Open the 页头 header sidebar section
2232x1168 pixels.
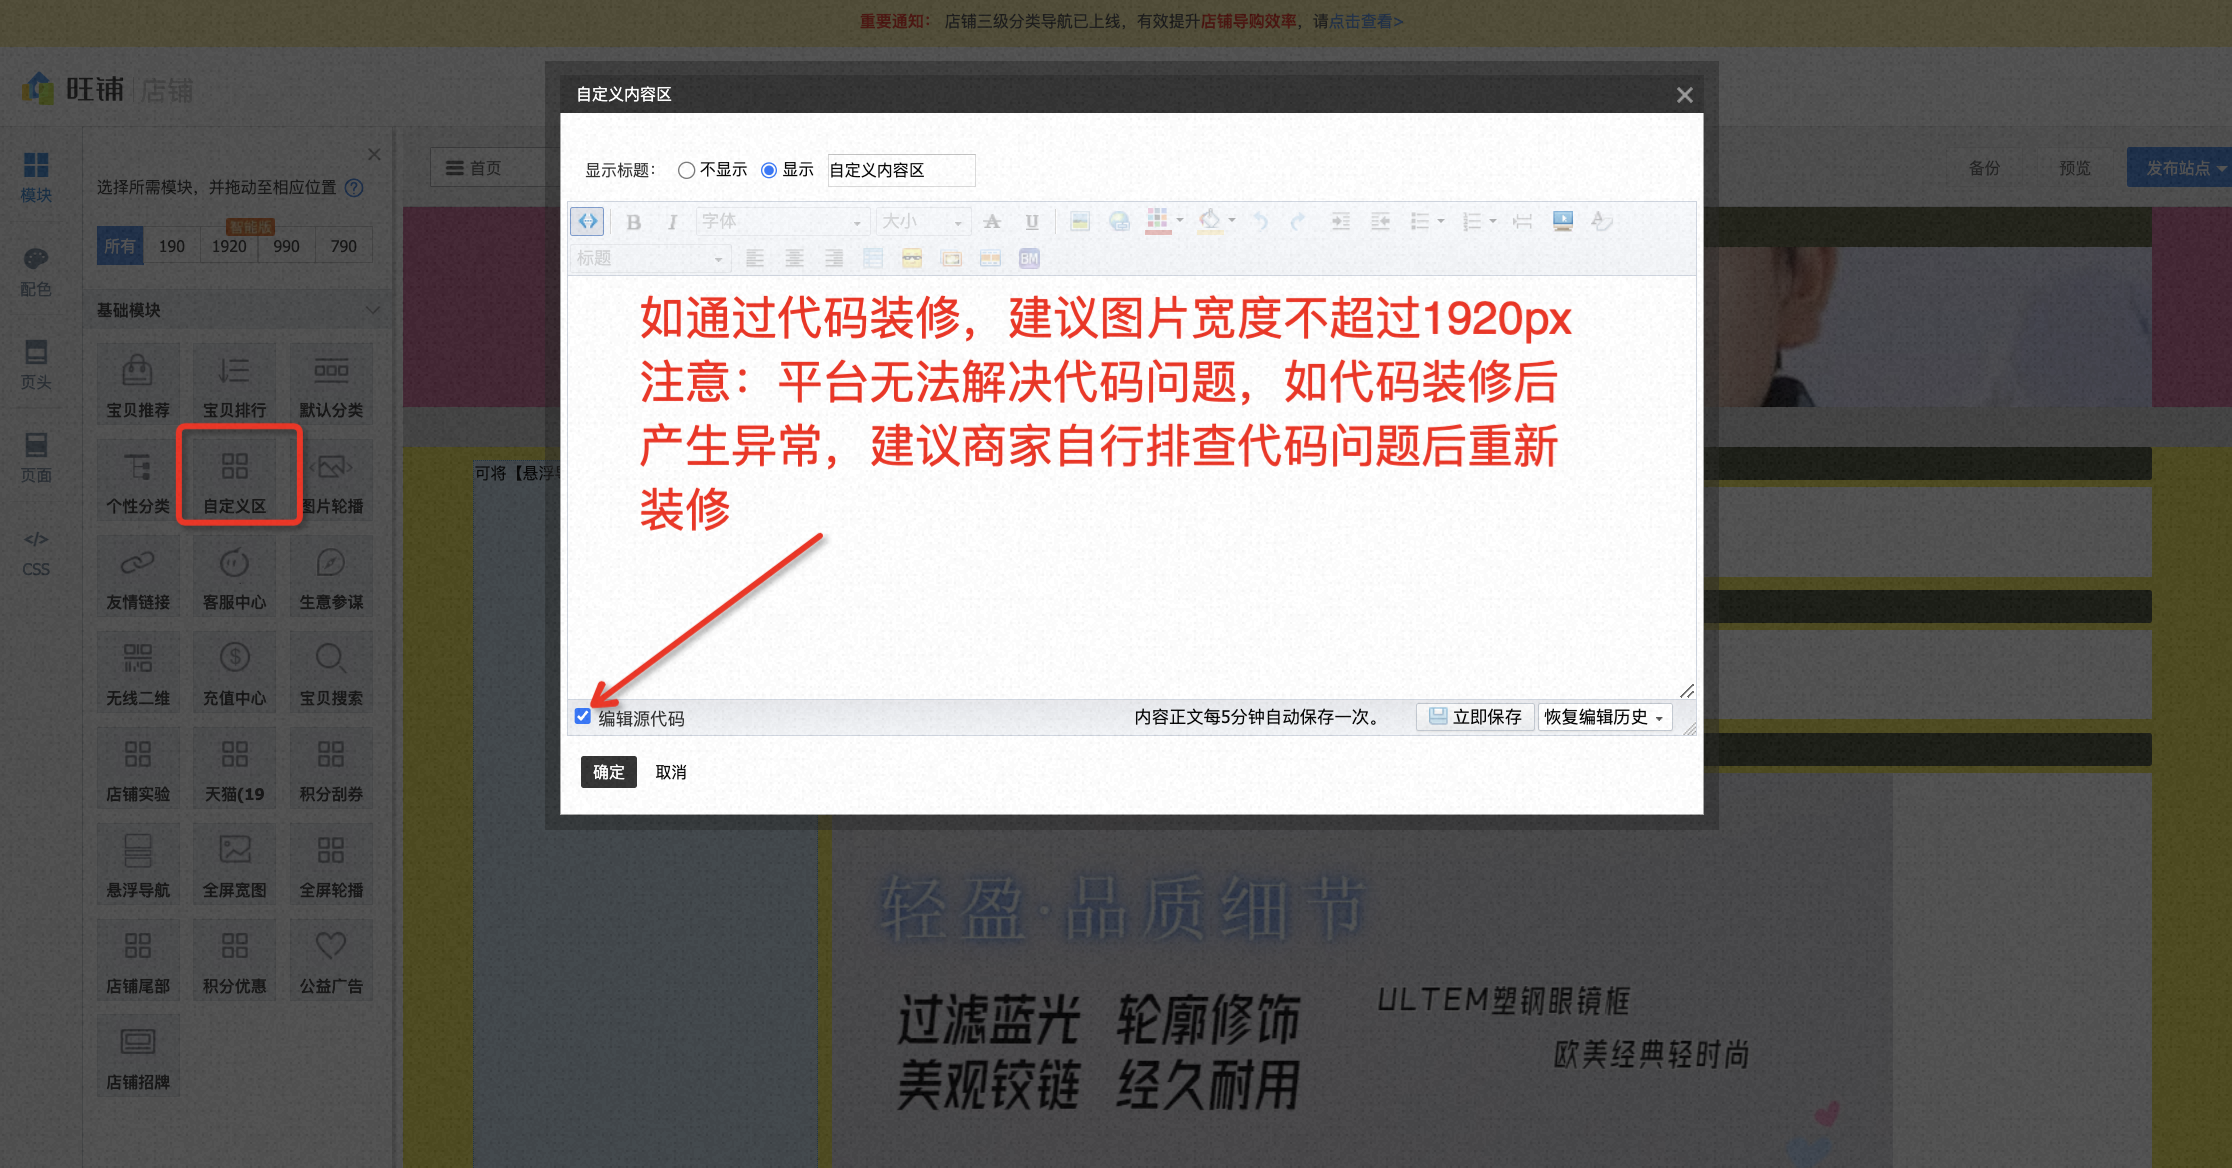coord(36,365)
